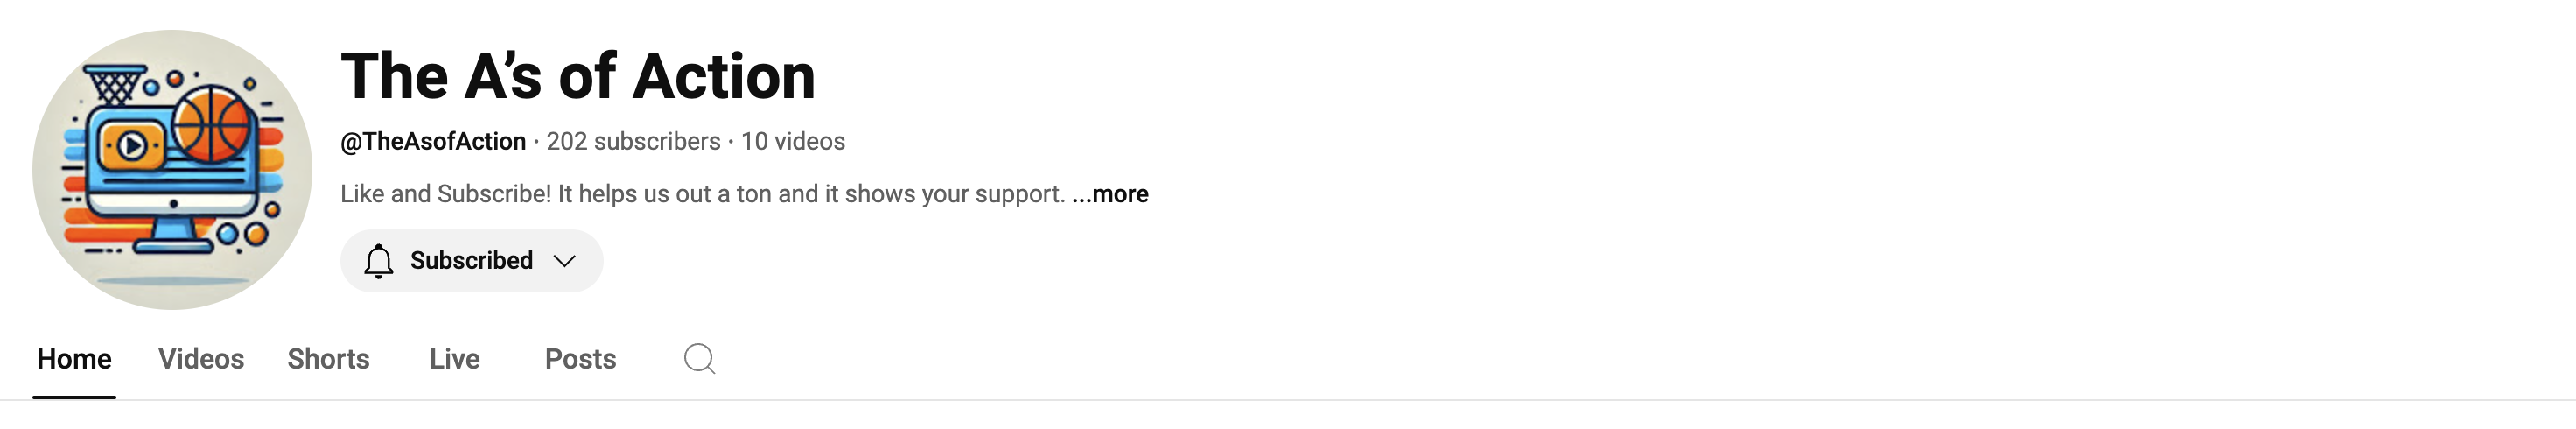Click the play button graphic in avatar
The height and width of the screenshot is (429, 2576).
pos(132,147)
